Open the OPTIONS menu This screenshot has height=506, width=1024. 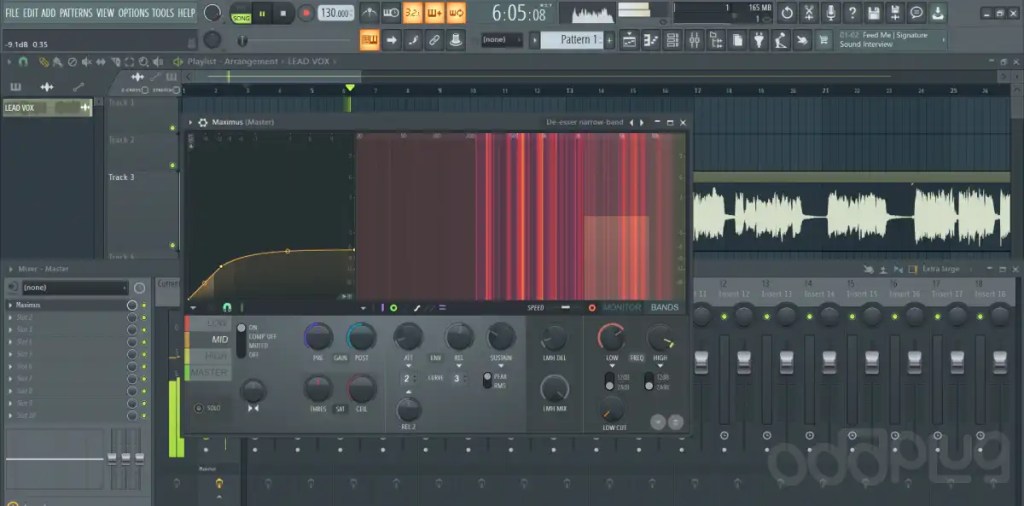pos(133,12)
